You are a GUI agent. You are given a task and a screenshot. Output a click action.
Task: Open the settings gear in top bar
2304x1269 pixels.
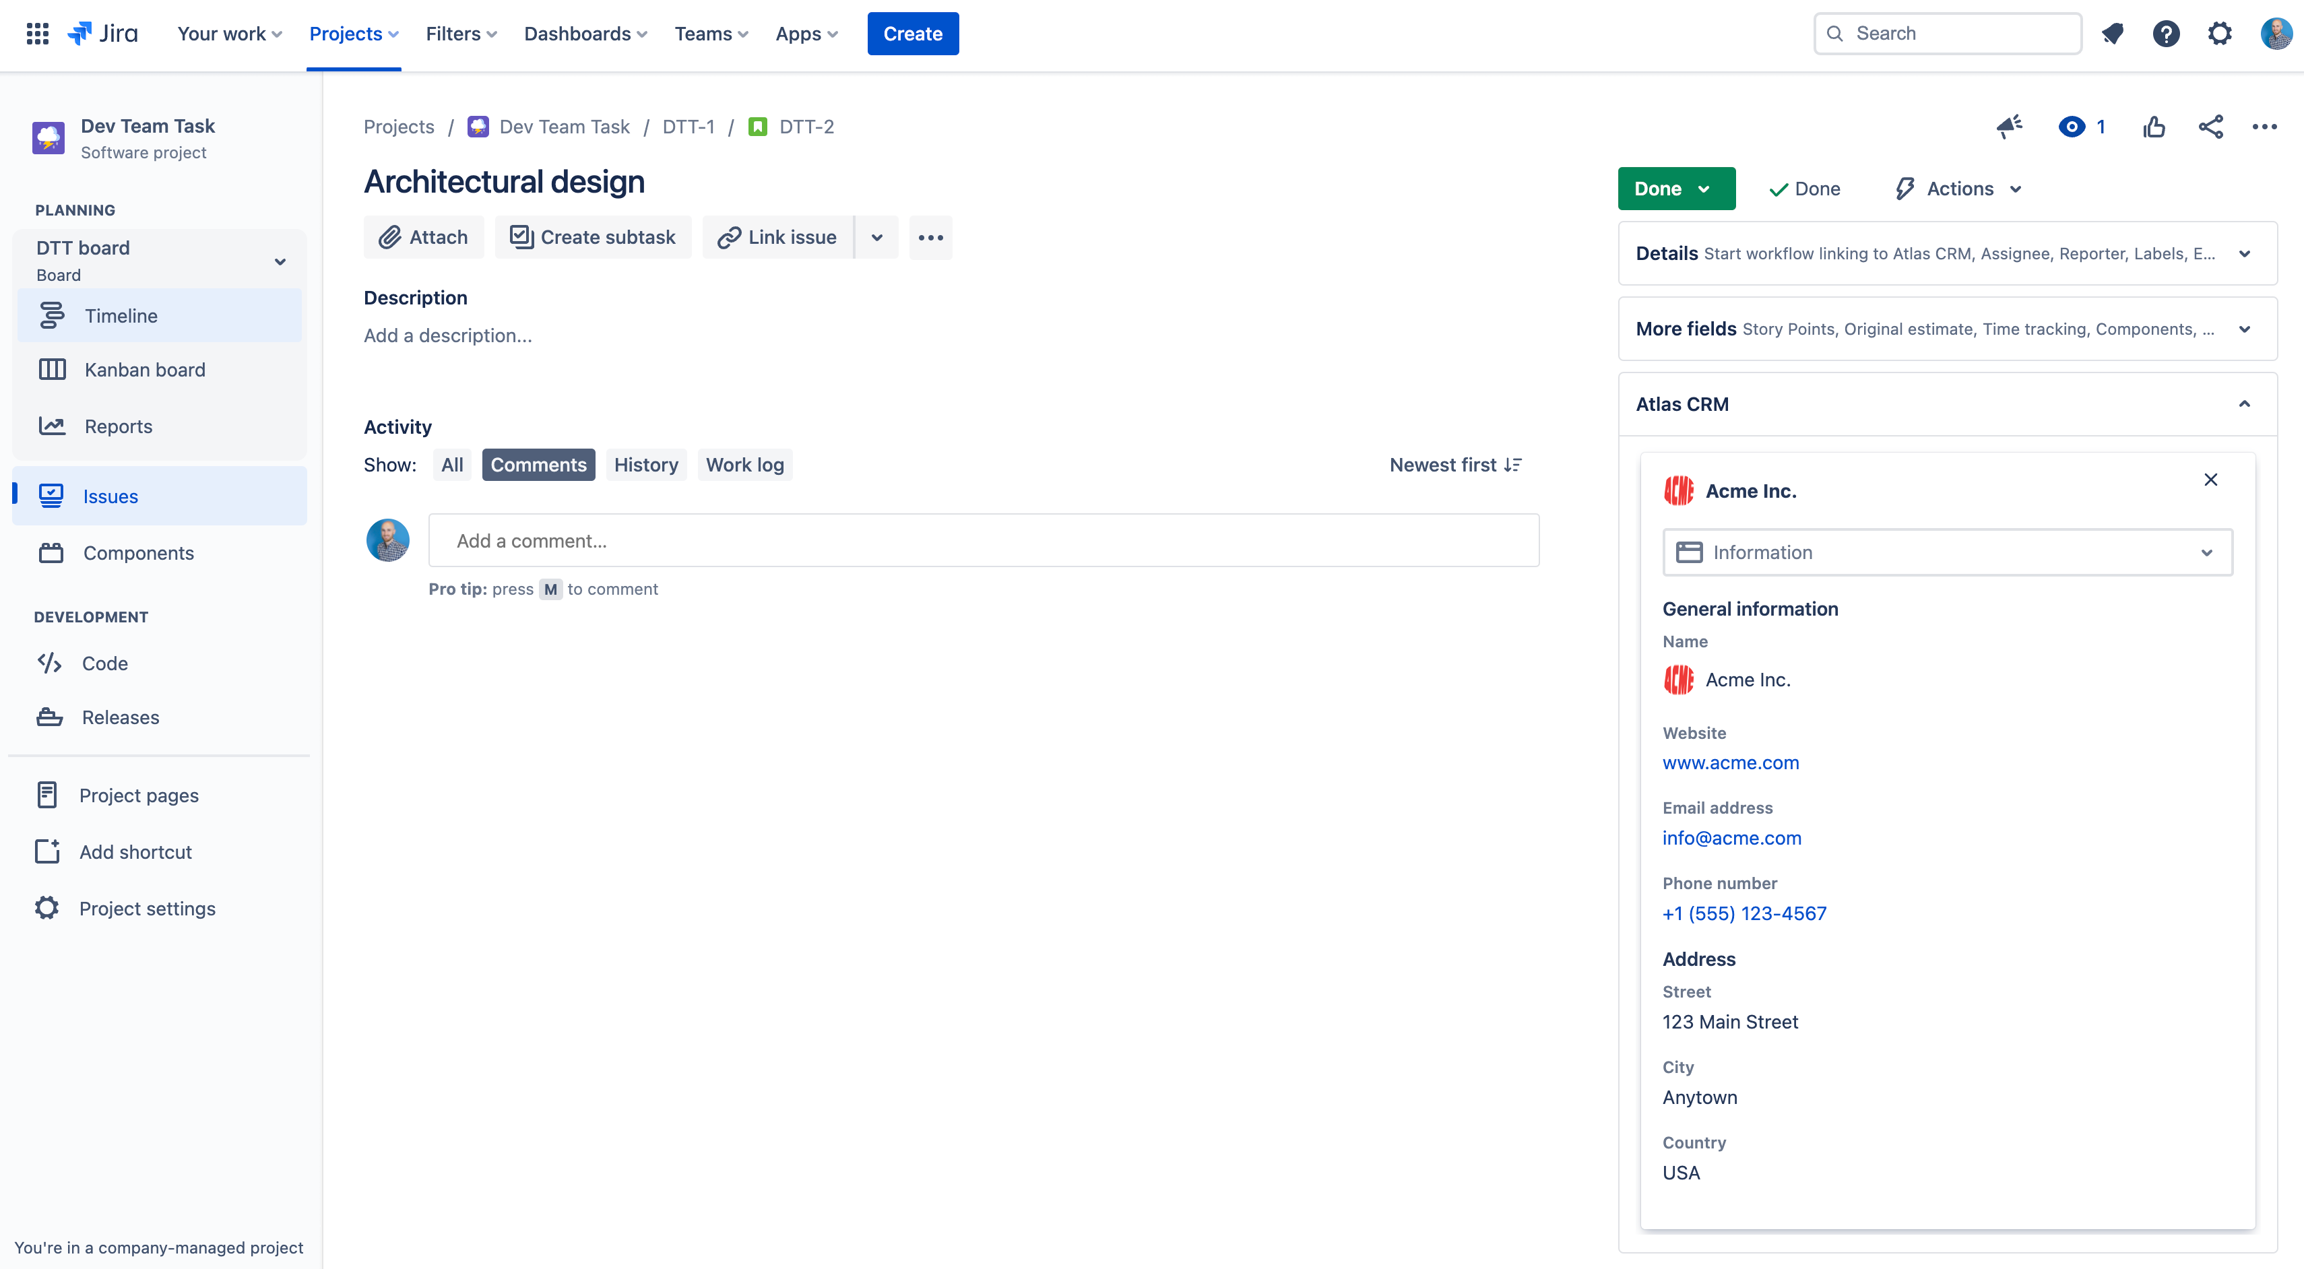click(2219, 34)
